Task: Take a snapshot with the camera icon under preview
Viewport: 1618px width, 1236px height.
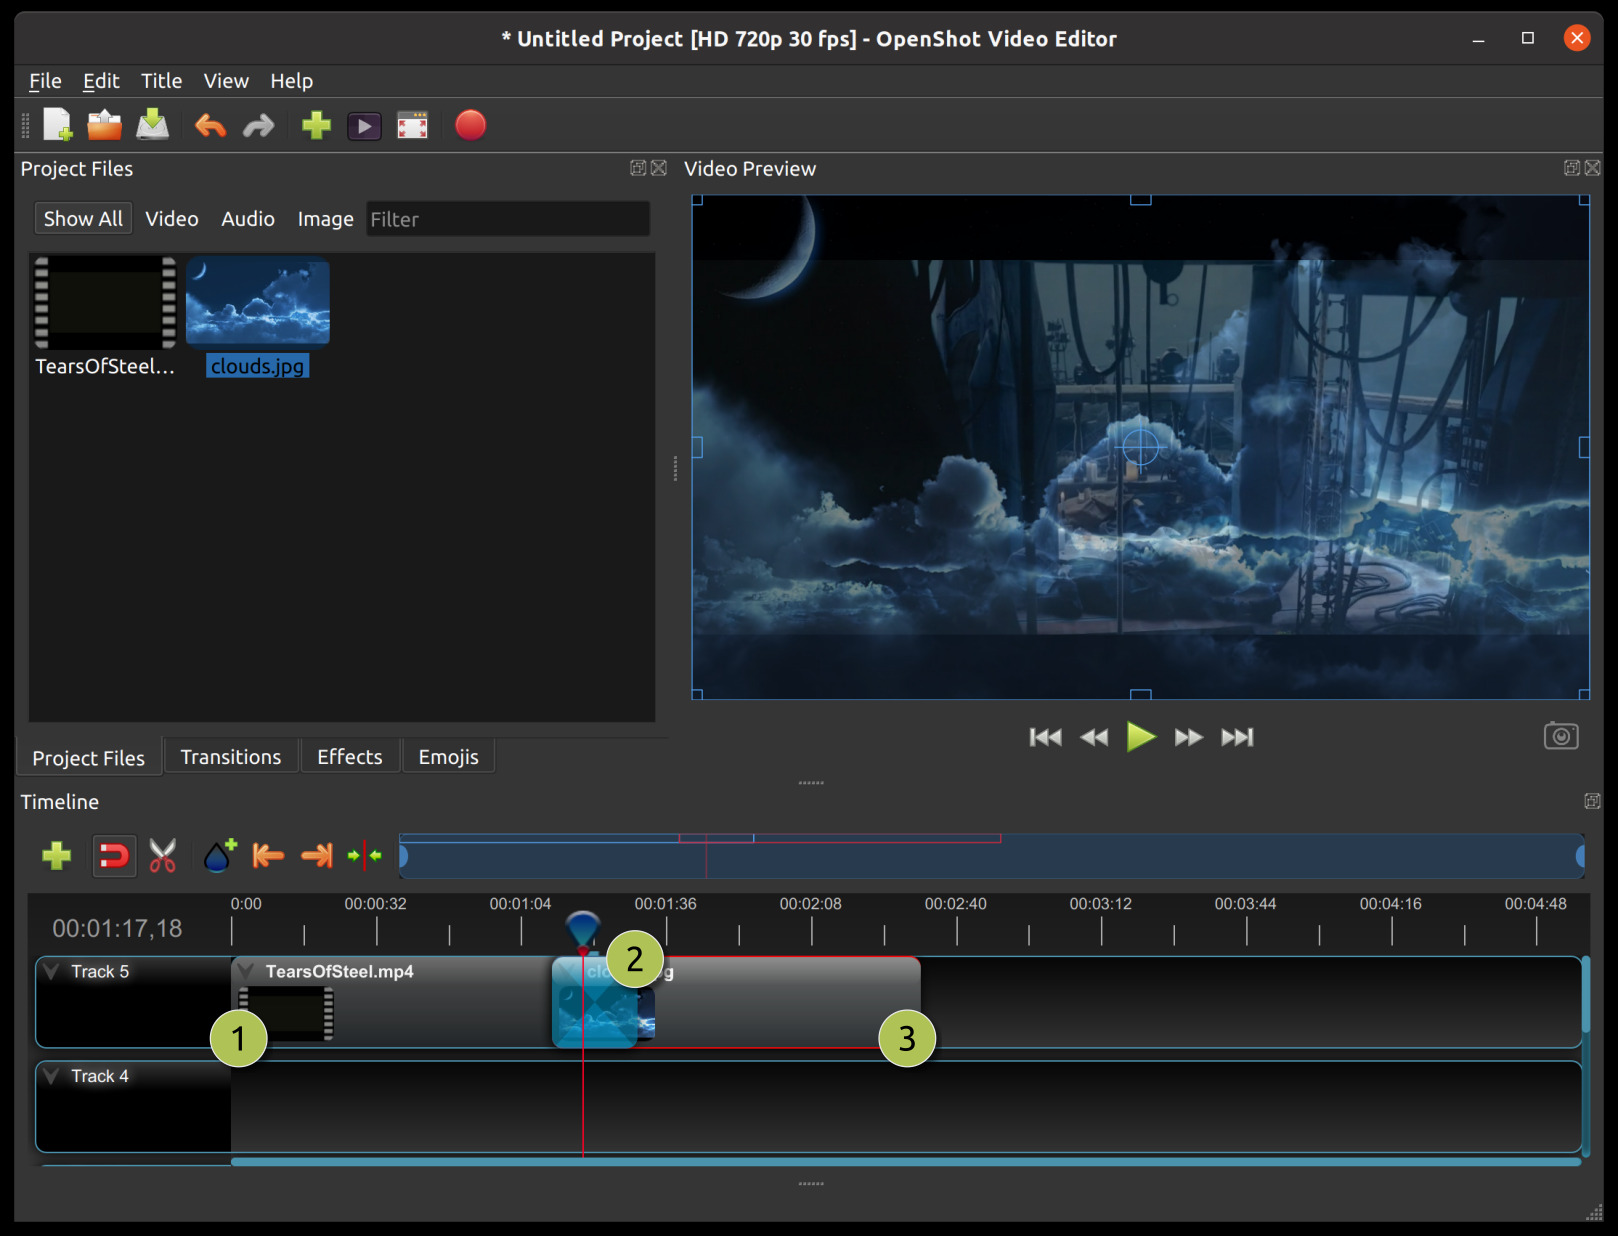Action: click(1561, 735)
